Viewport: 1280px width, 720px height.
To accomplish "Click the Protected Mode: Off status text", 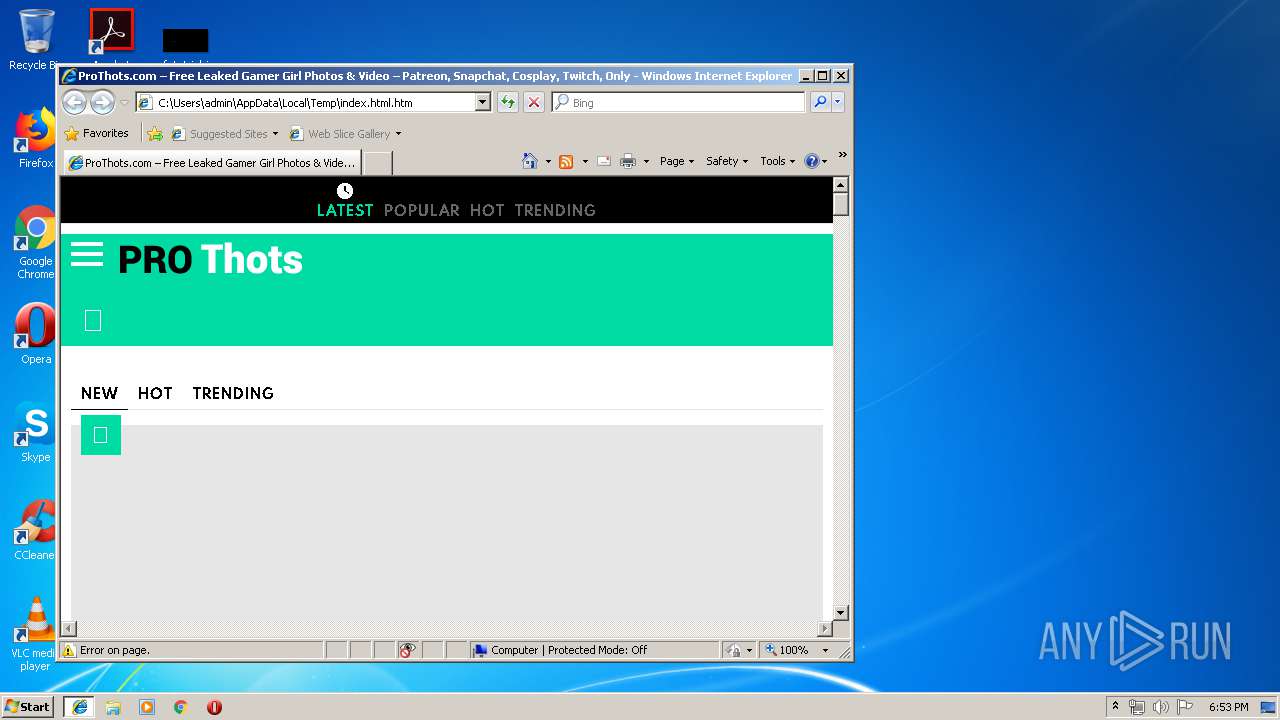I will [x=597, y=650].
